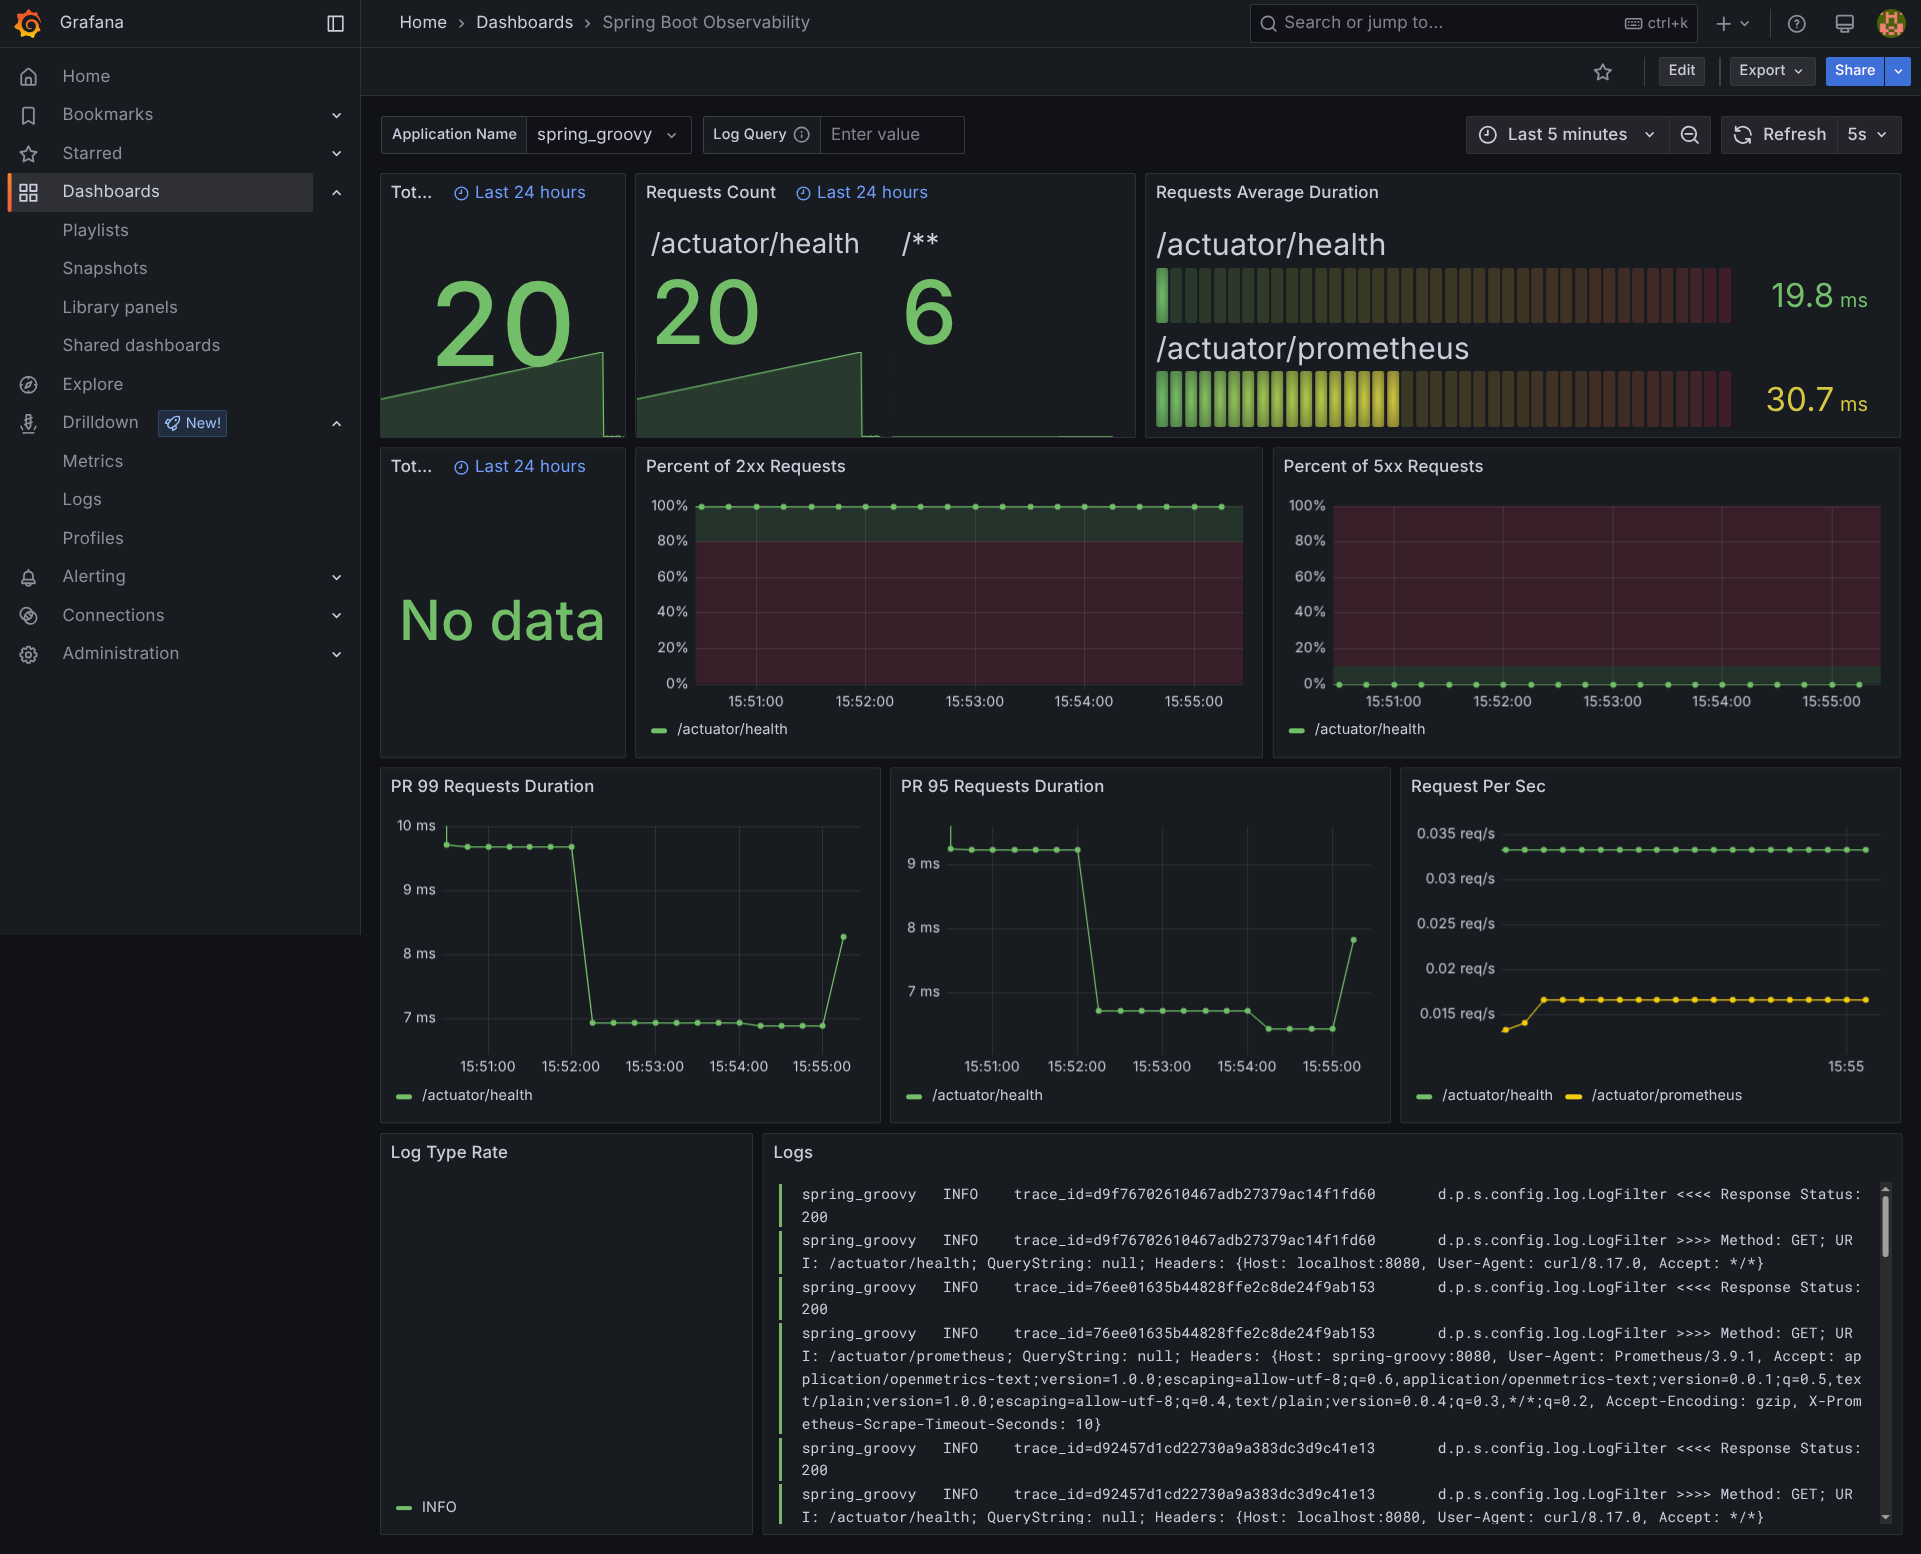This screenshot has height=1554, width=1921.
Task: Open Explore in the sidebar
Action: coord(92,384)
